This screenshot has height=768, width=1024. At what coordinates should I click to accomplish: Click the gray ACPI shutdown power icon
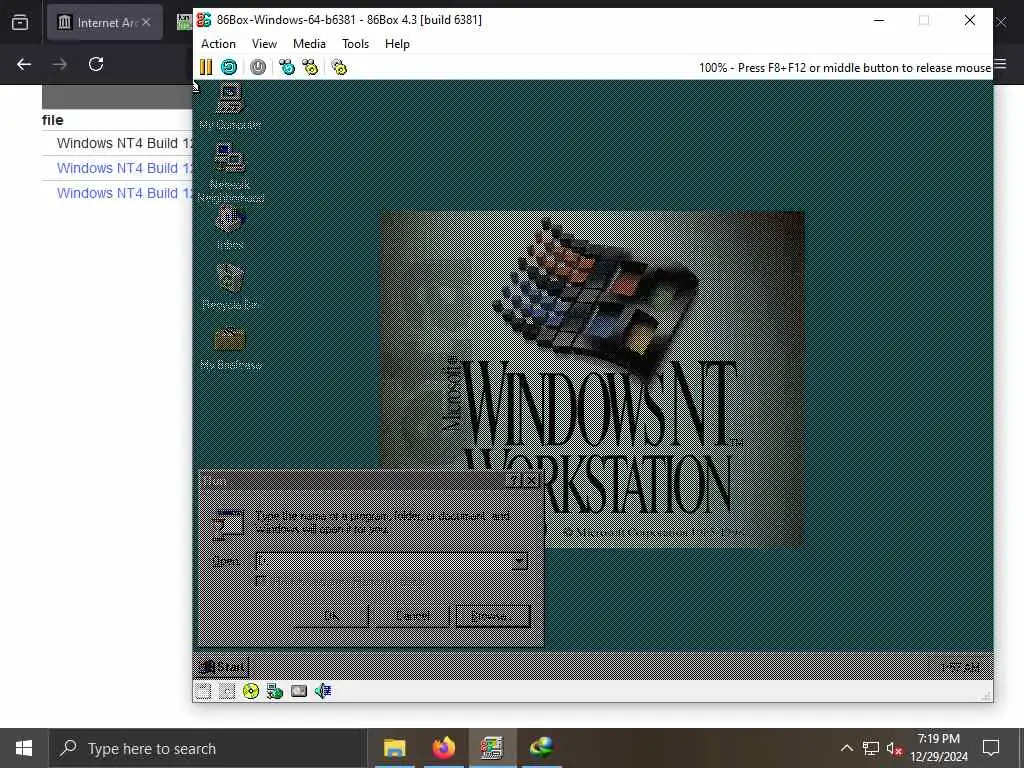click(x=258, y=67)
